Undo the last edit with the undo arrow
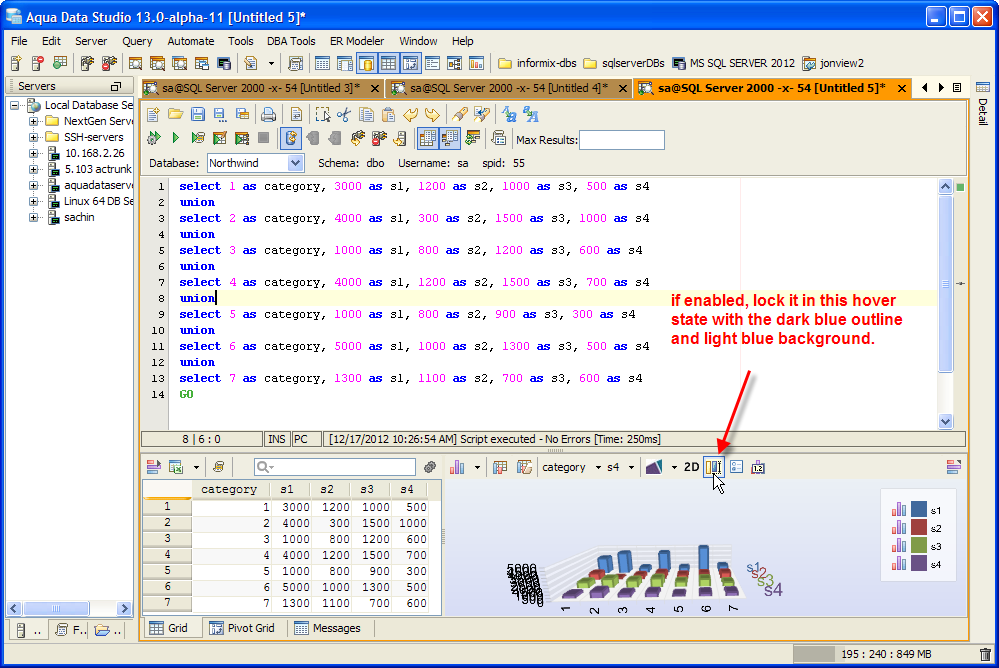The image size is (999, 668). (410, 115)
